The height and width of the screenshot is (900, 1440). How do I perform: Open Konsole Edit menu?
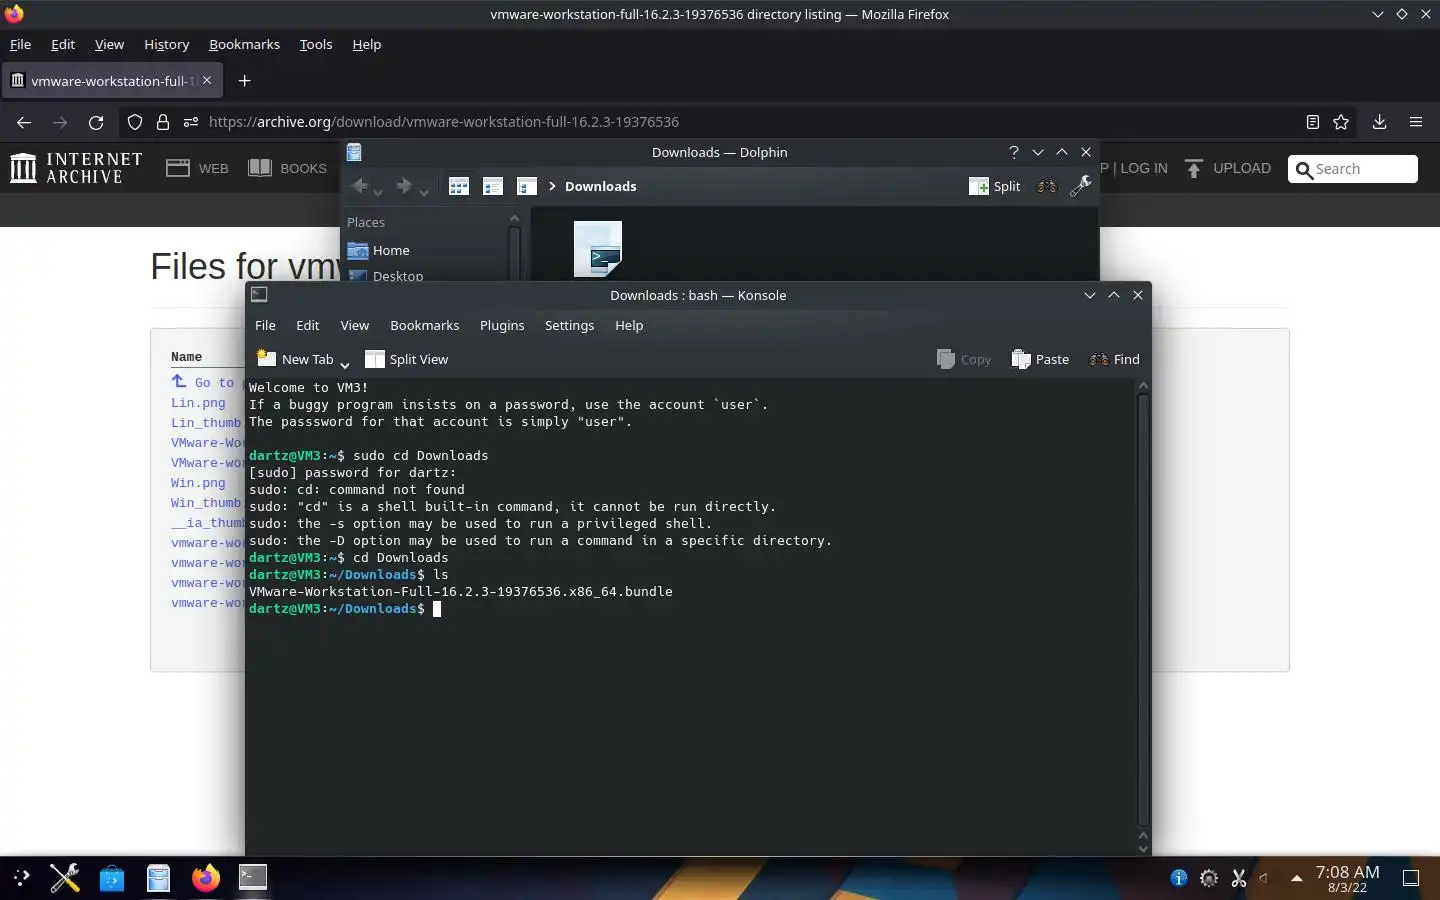pos(308,325)
